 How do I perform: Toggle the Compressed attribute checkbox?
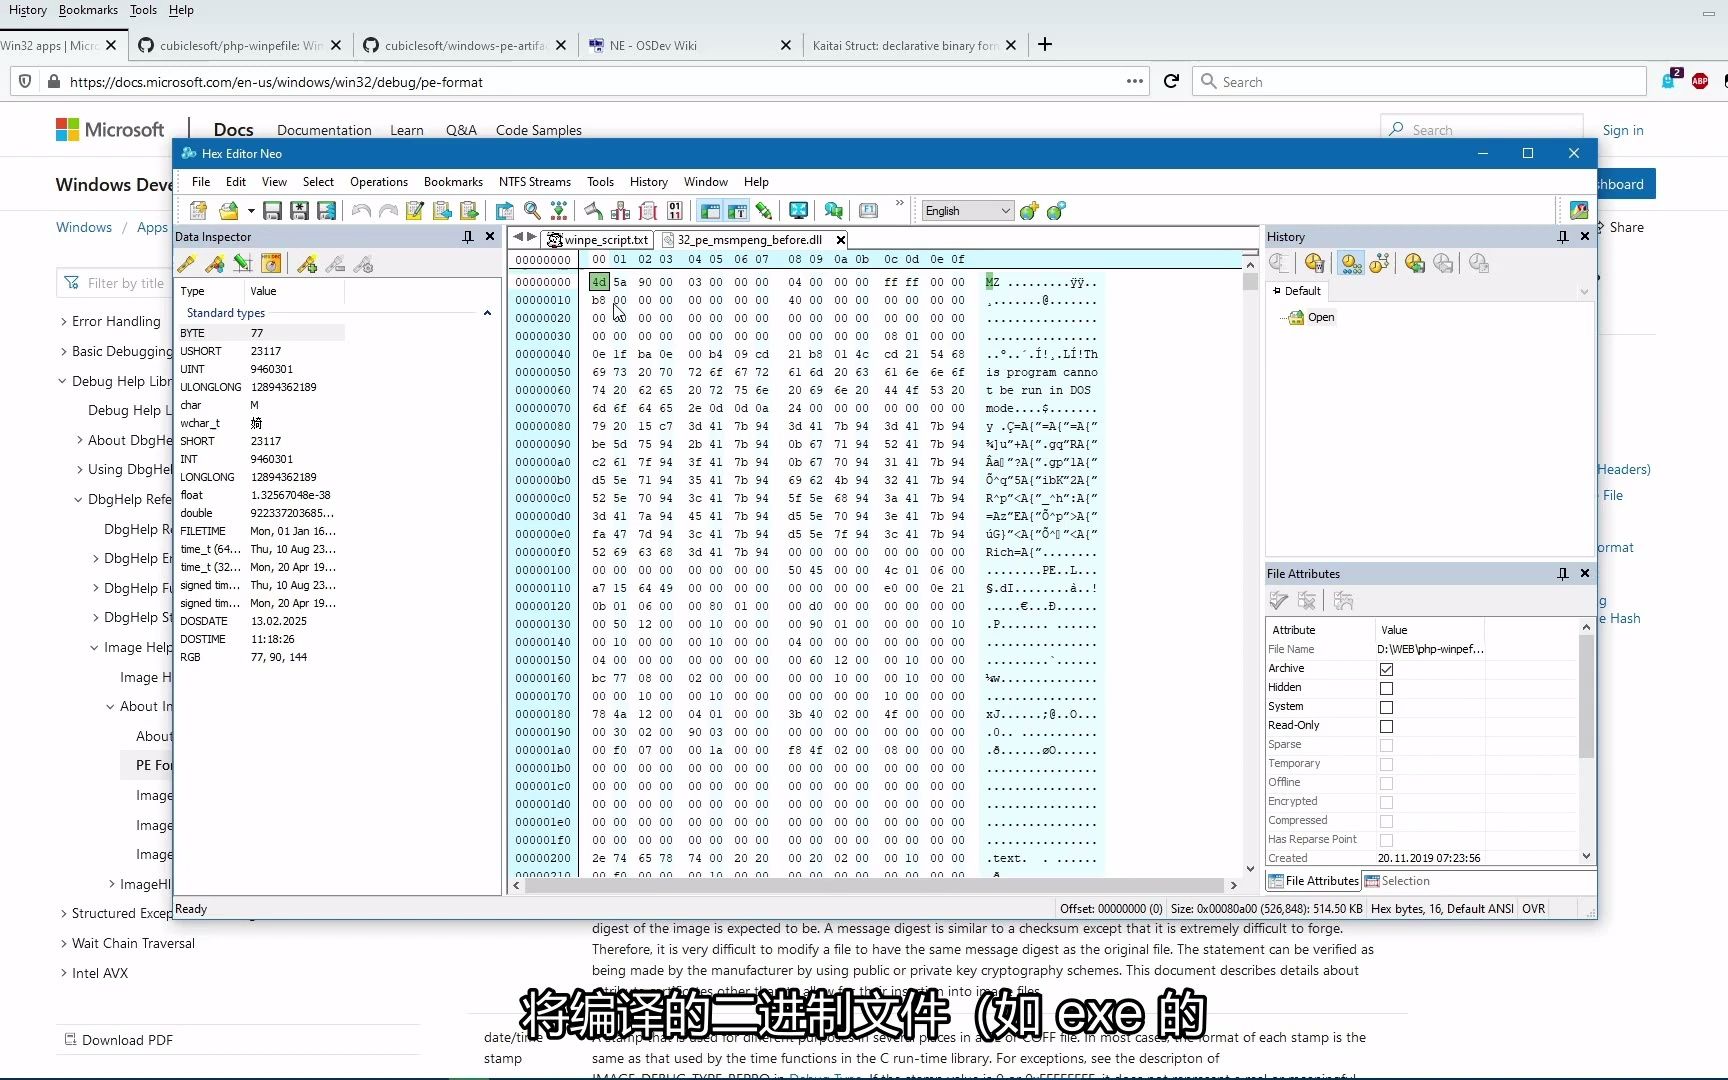click(x=1386, y=821)
